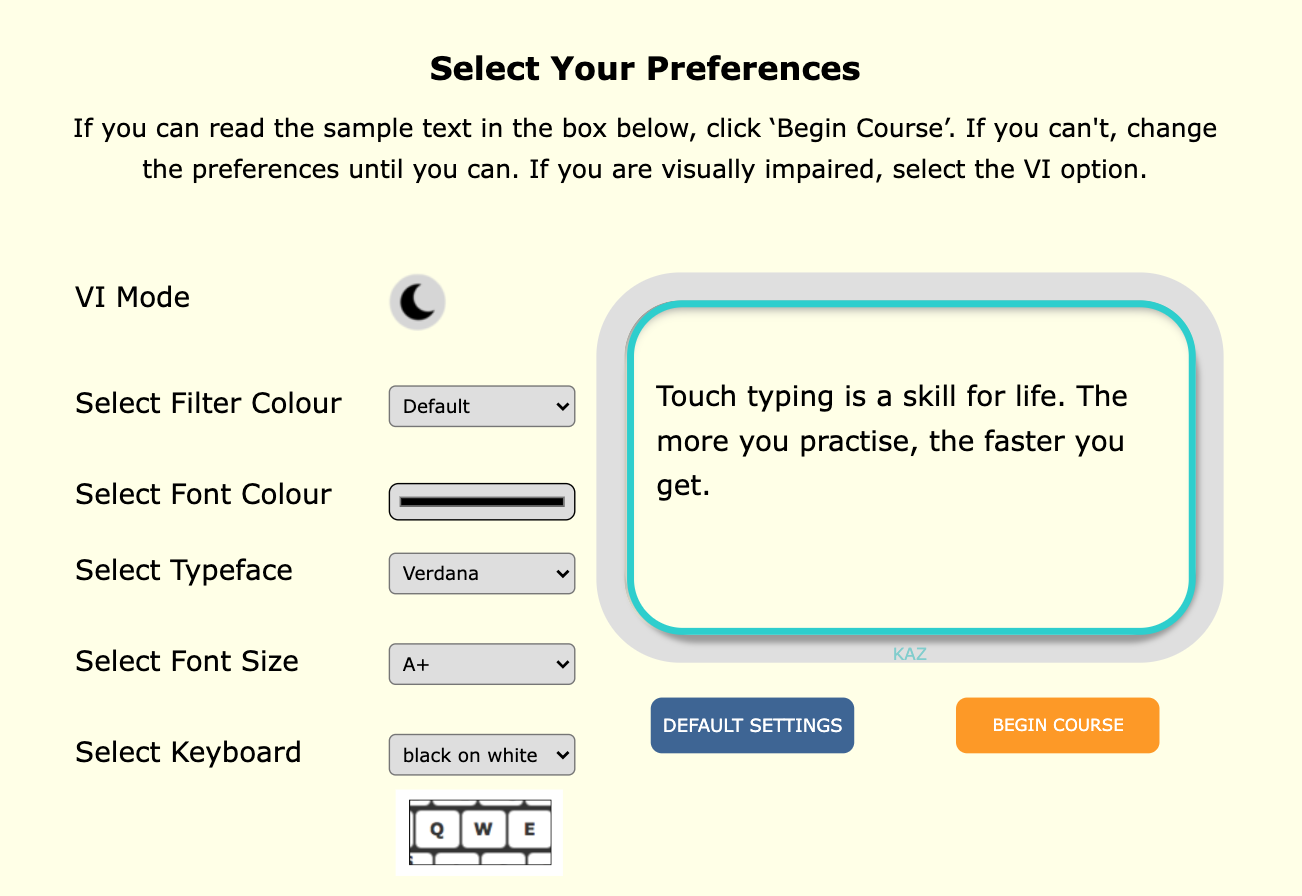Click the Begin Course button
This screenshot has width=1302, height=896.
coord(1057,725)
